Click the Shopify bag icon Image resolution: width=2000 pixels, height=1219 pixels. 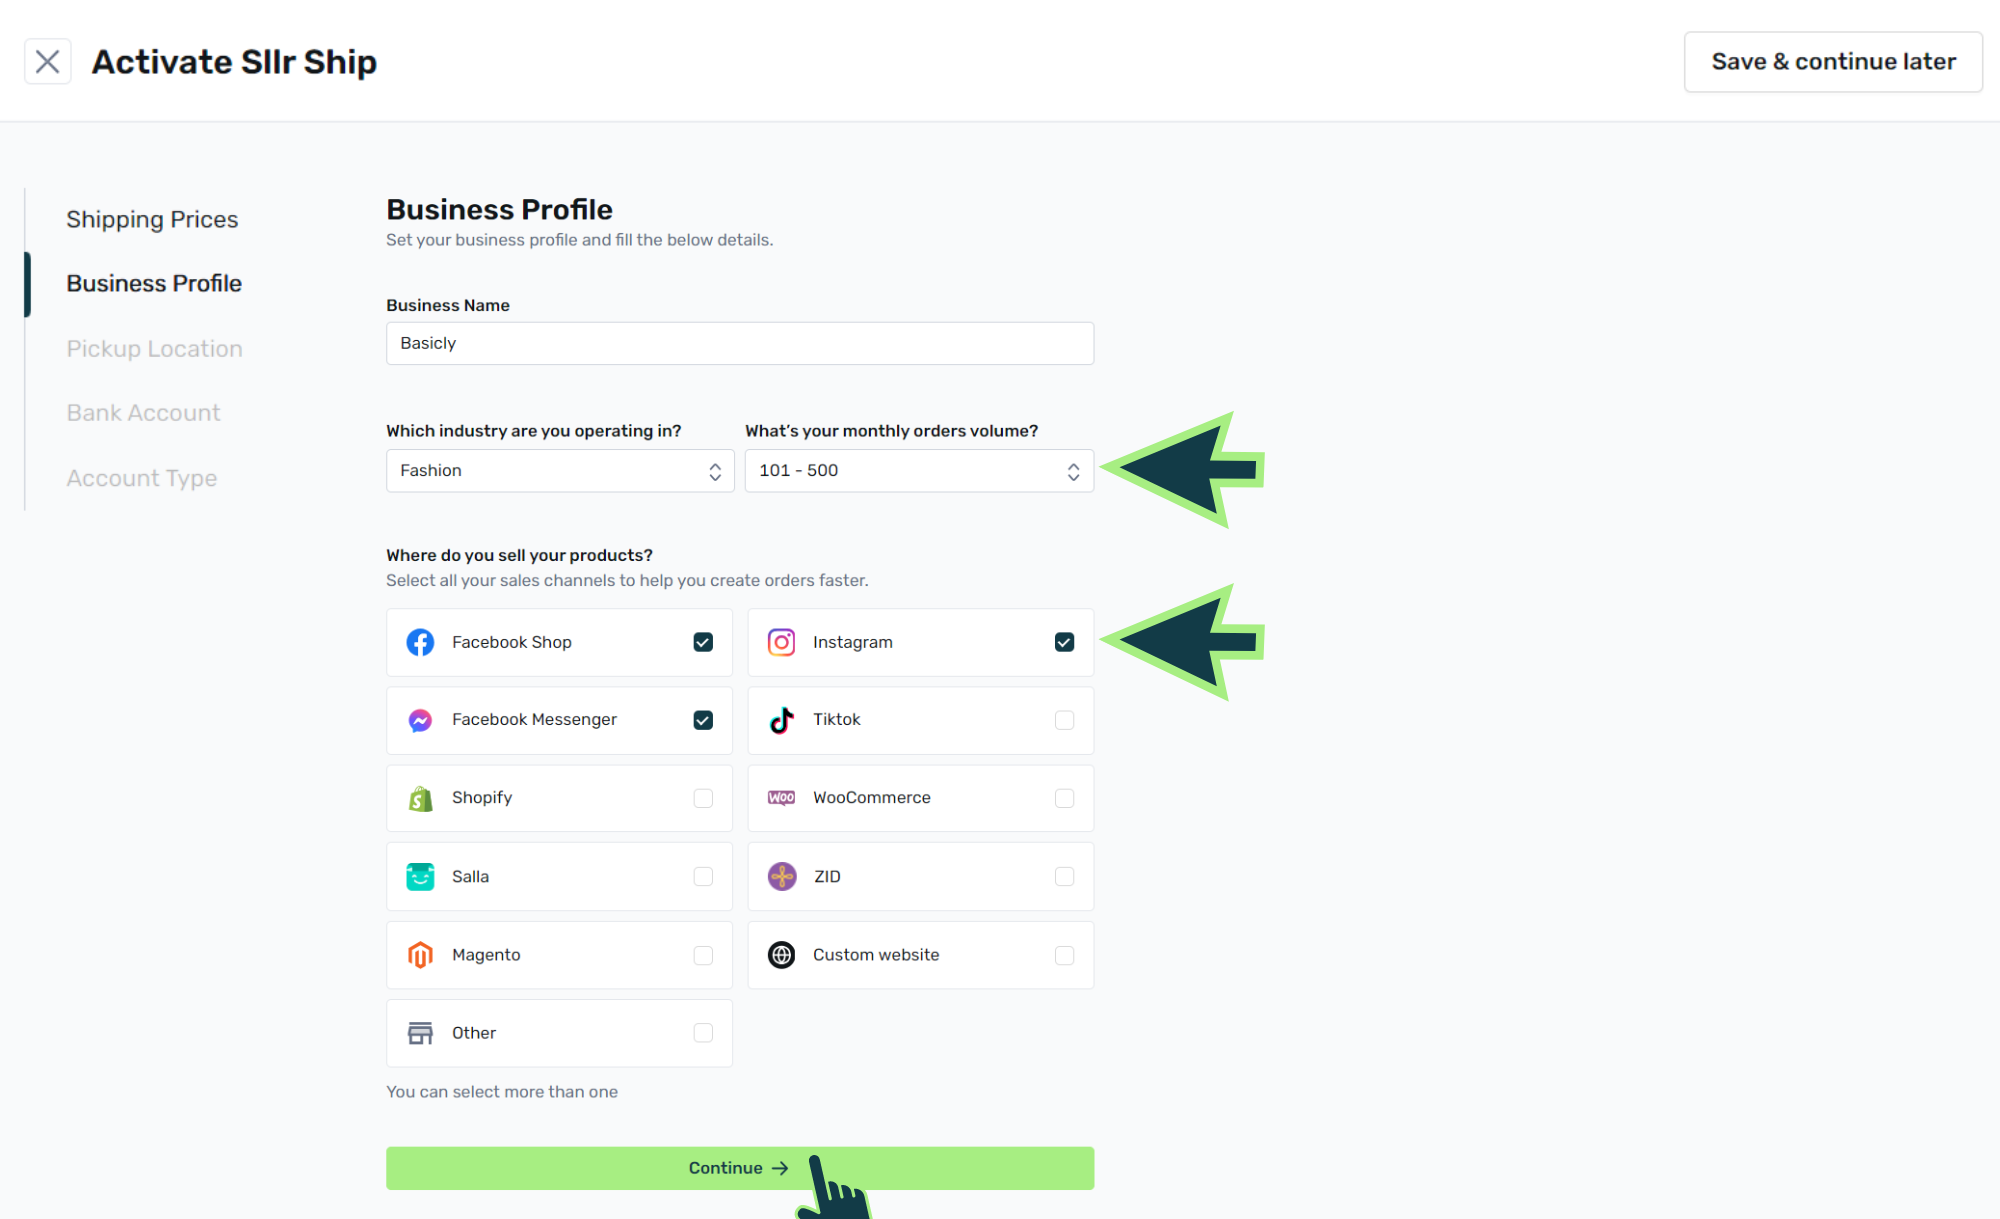click(420, 798)
